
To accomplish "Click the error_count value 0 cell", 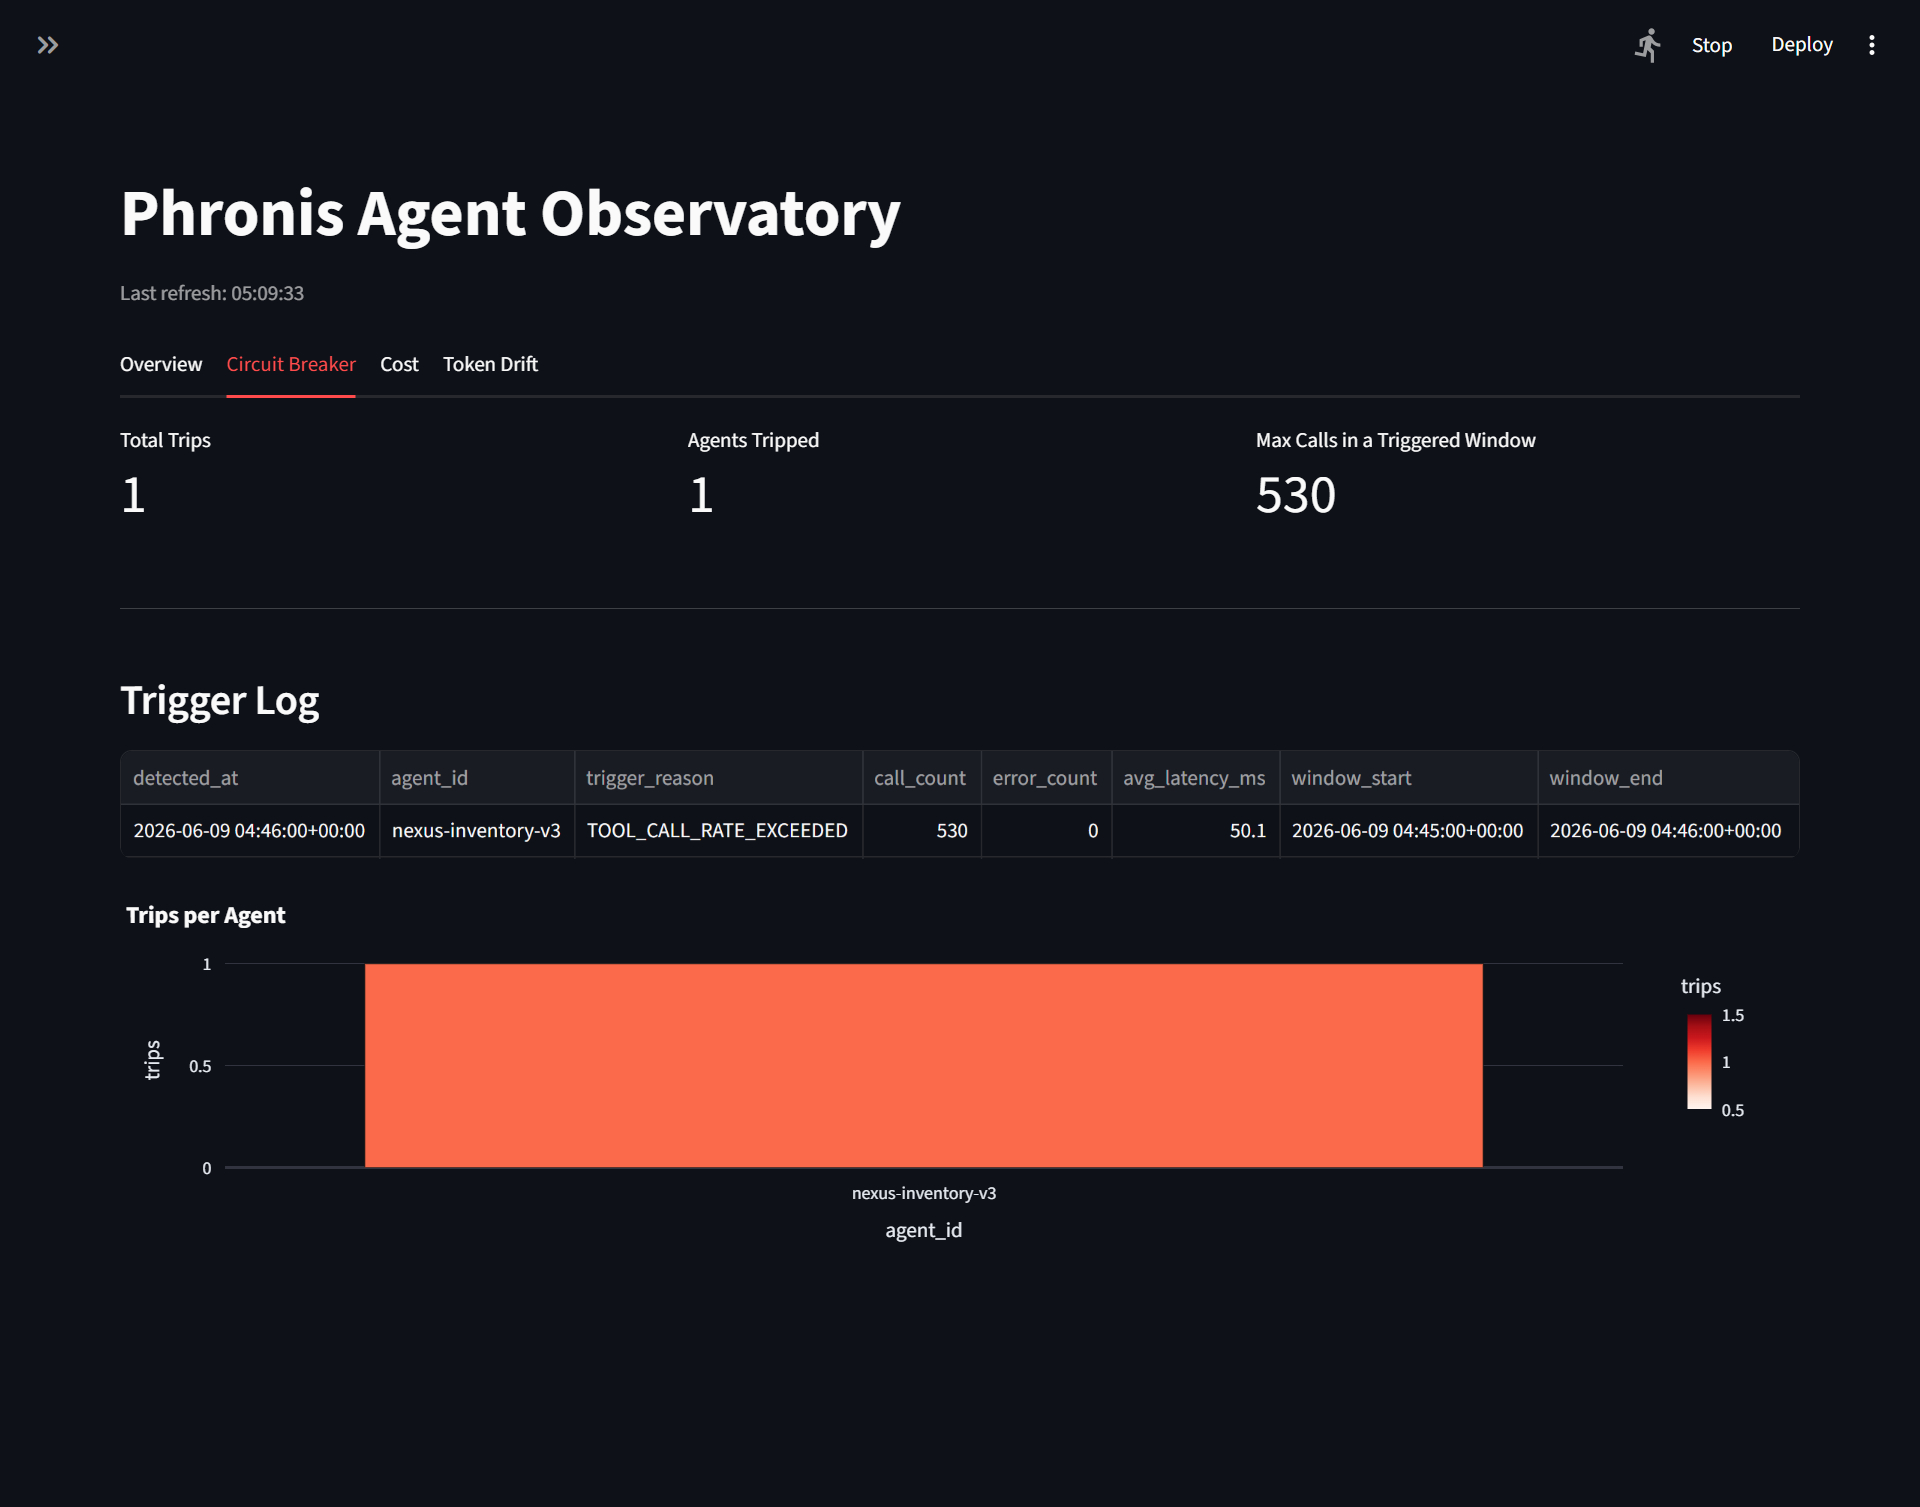I will point(1046,831).
